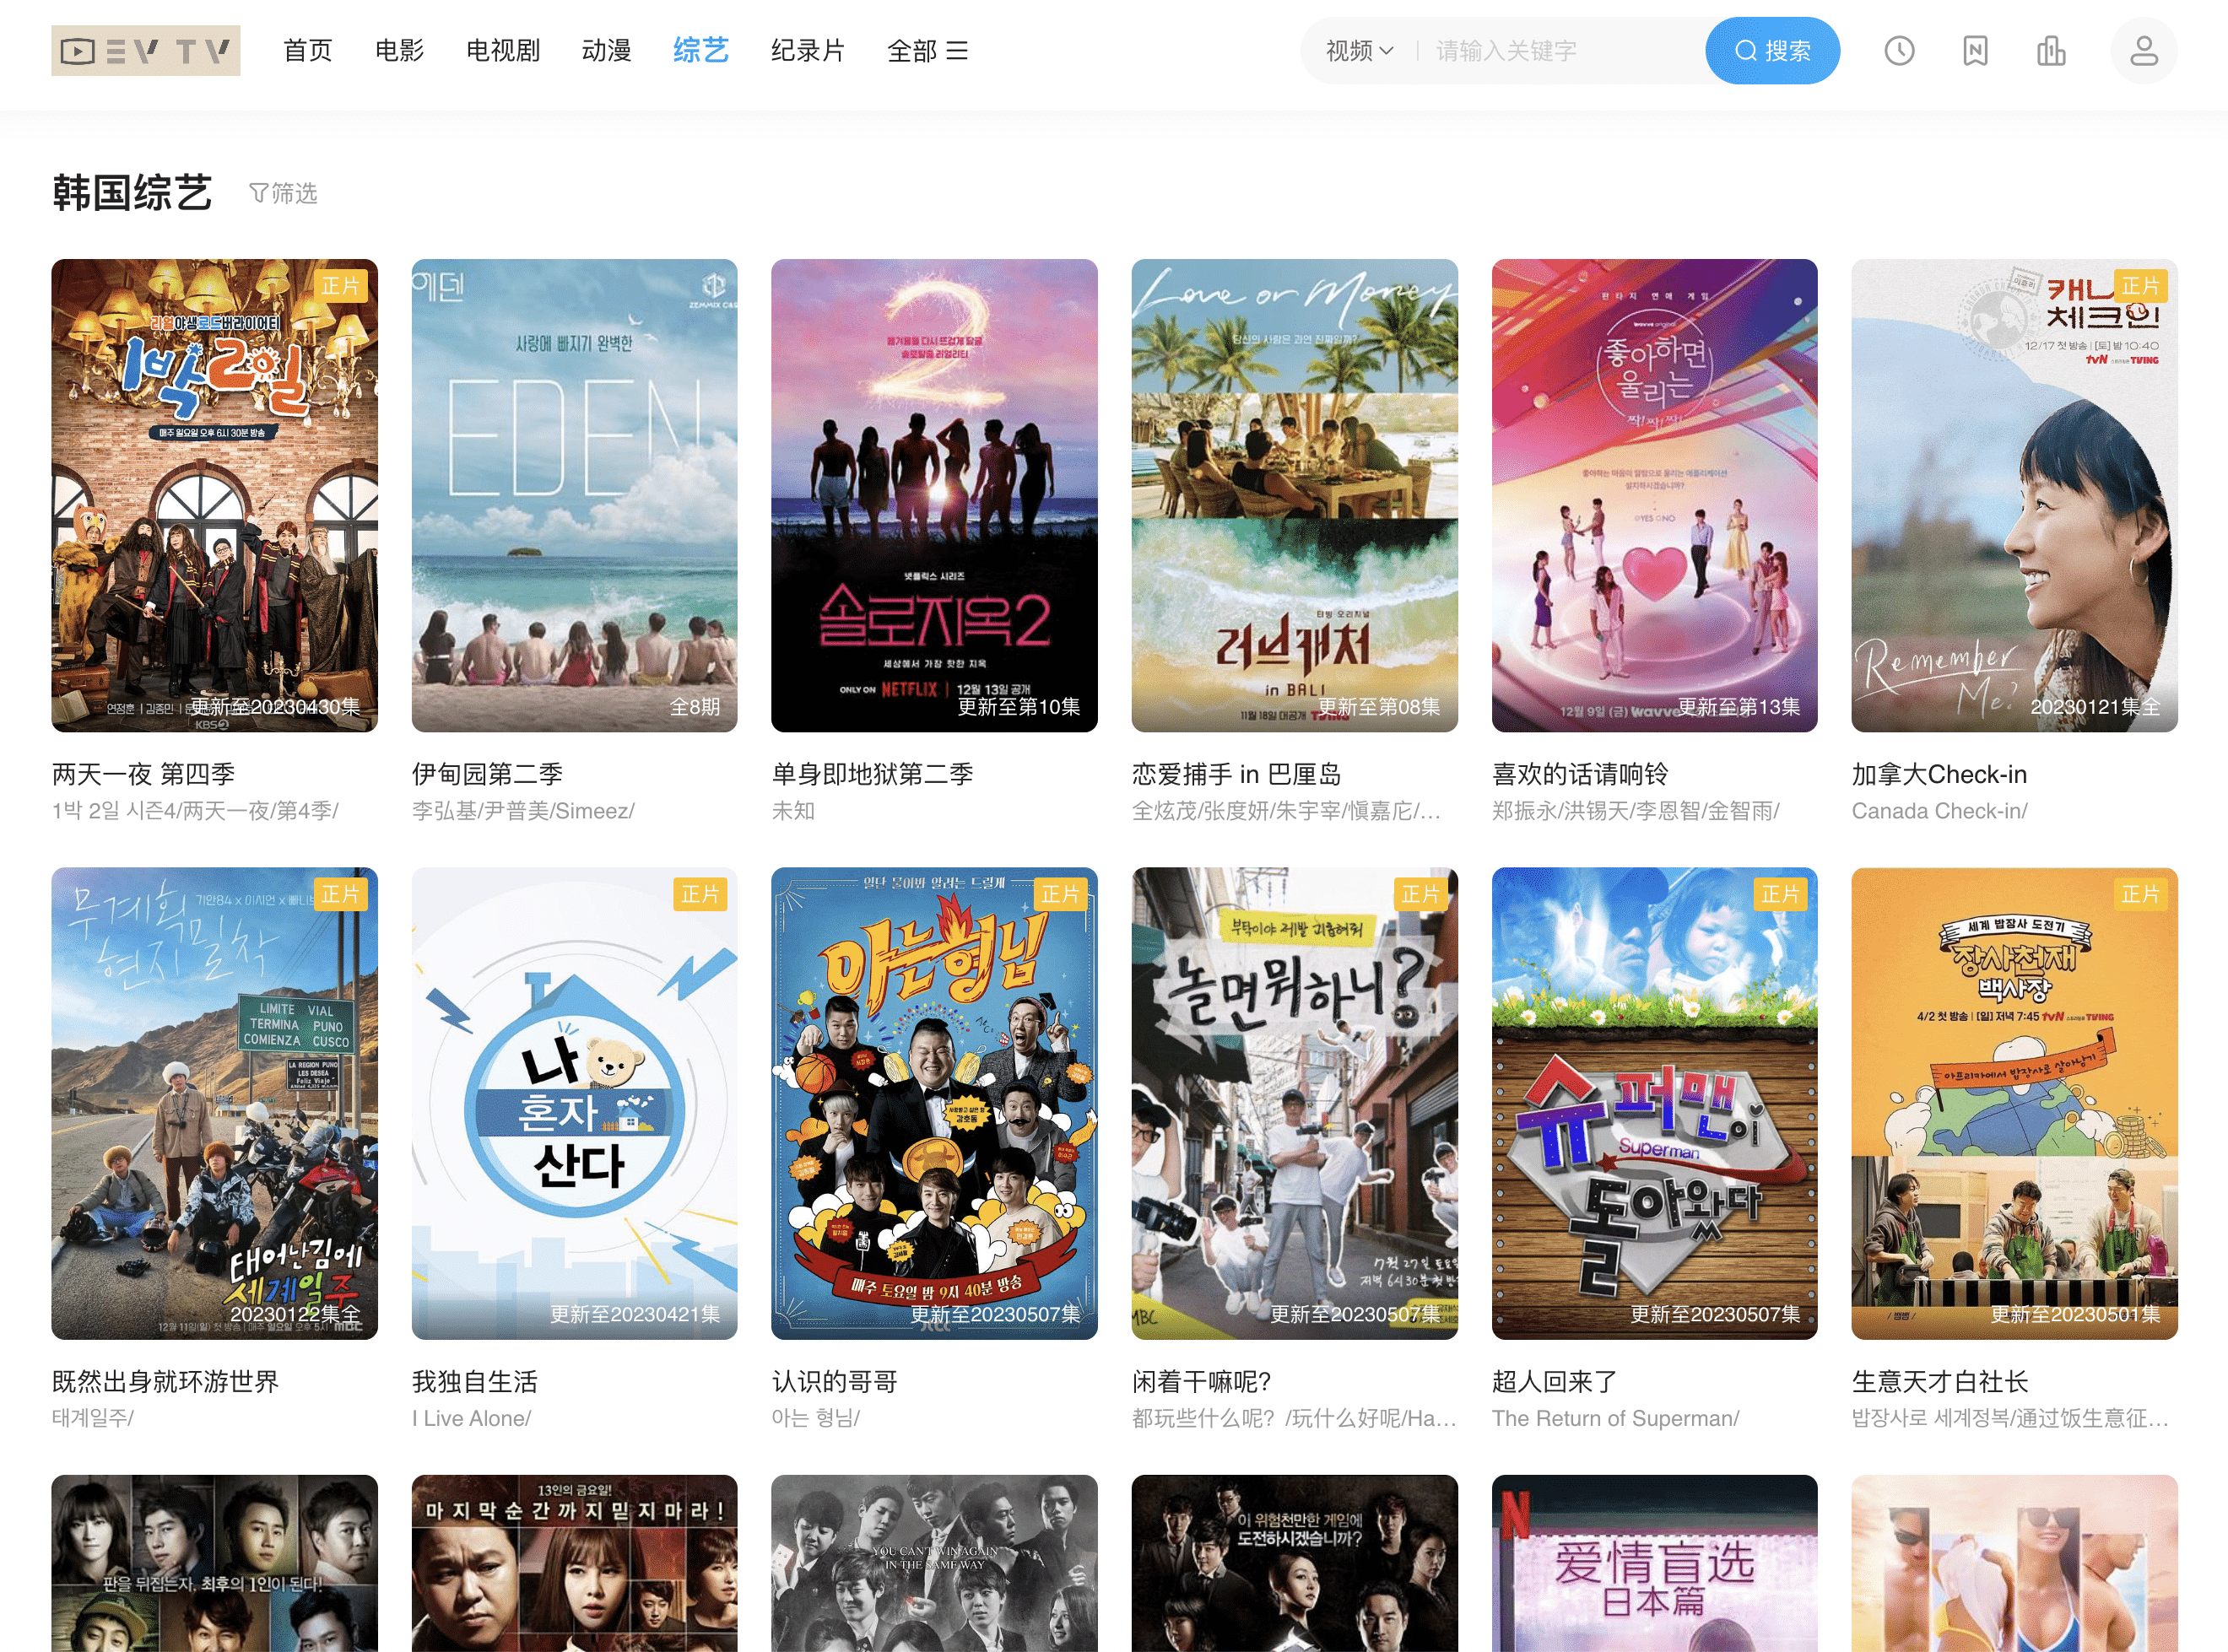Open the watch history clock icon
2228x1652 pixels.
click(x=1898, y=51)
